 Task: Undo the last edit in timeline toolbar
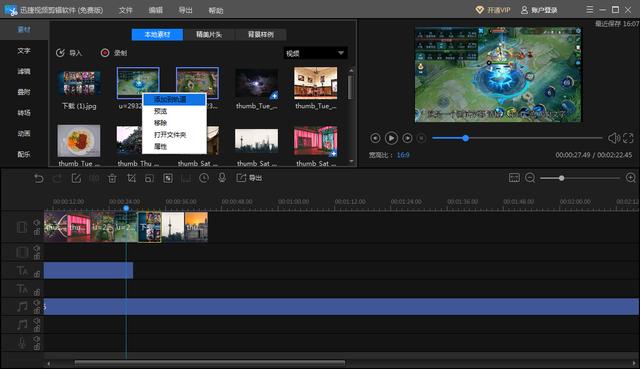pyautogui.click(x=39, y=178)
